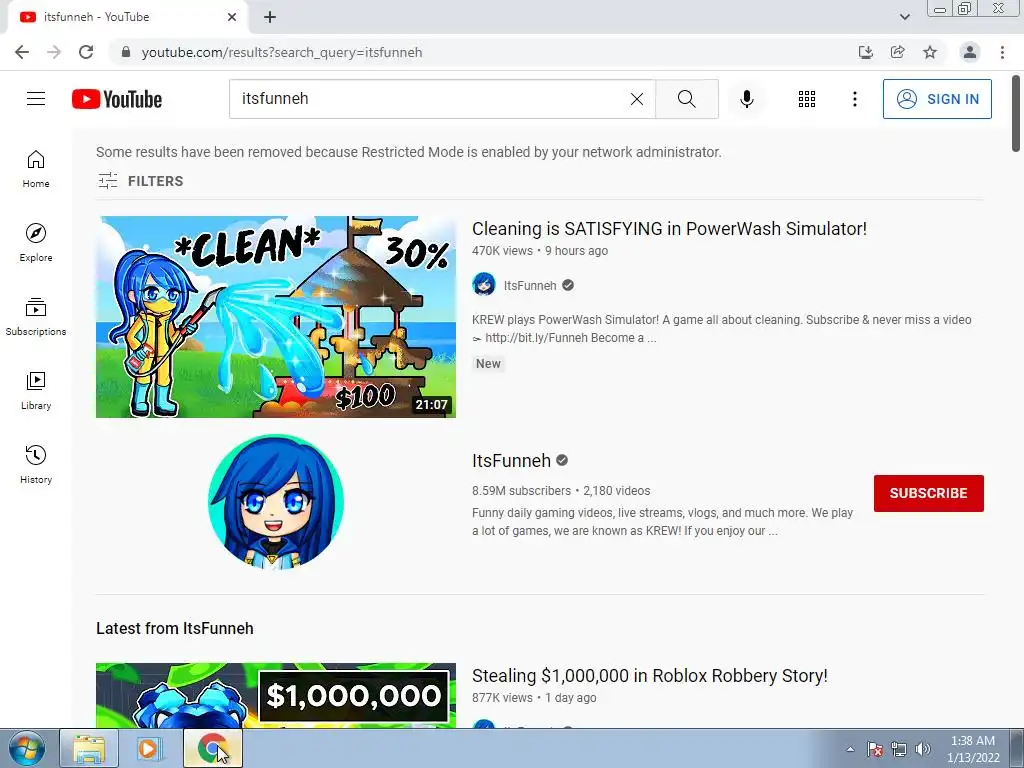This screenshot has width=1024, height=768.
Task: Open the Chrome three-dot menu
Action: [x=1002, y=52]
